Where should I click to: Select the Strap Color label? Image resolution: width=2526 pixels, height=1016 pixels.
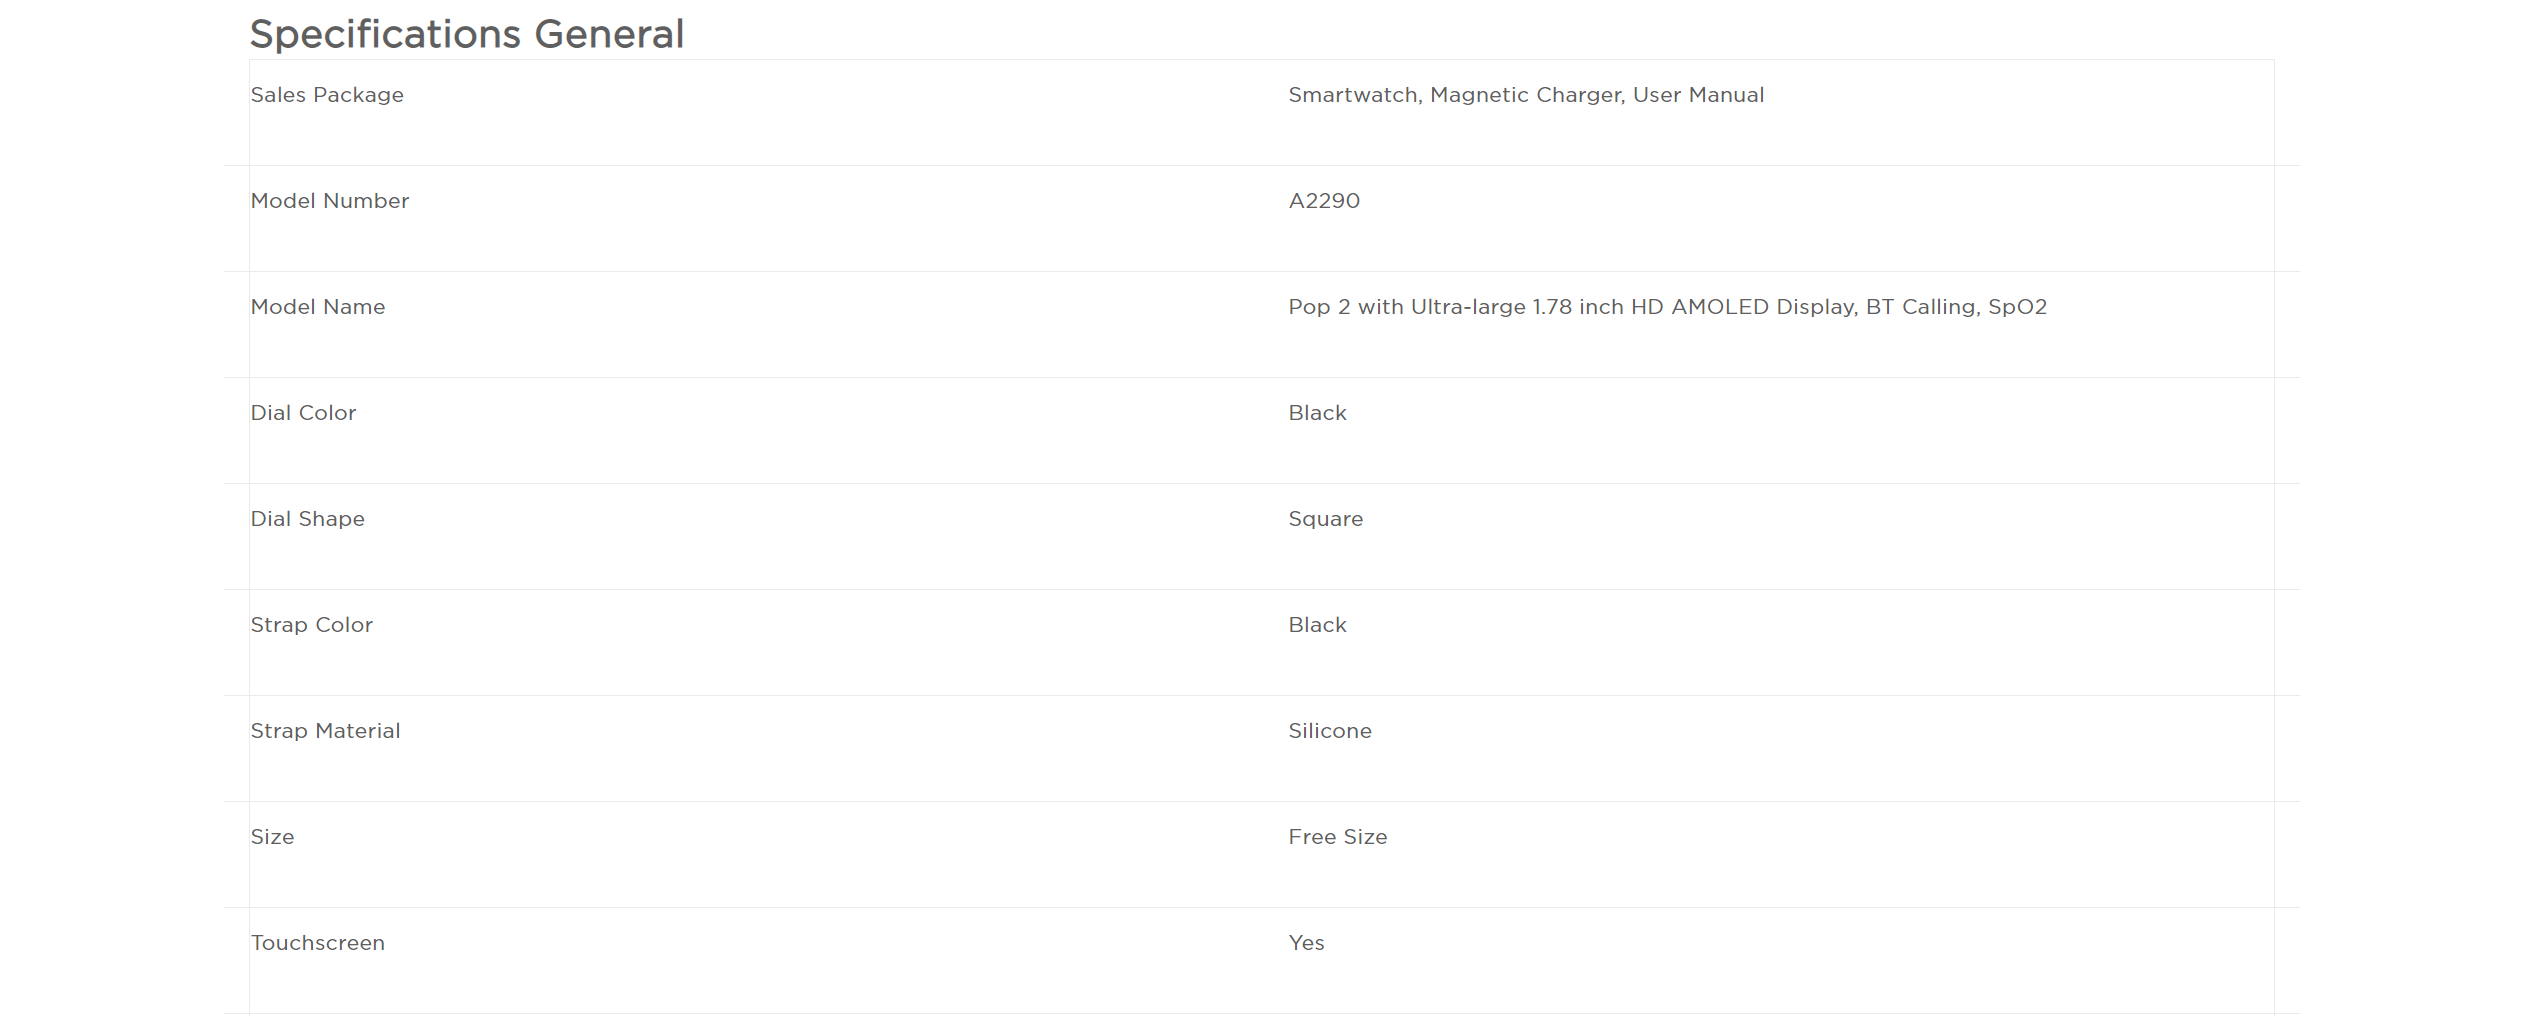(311, 625)
